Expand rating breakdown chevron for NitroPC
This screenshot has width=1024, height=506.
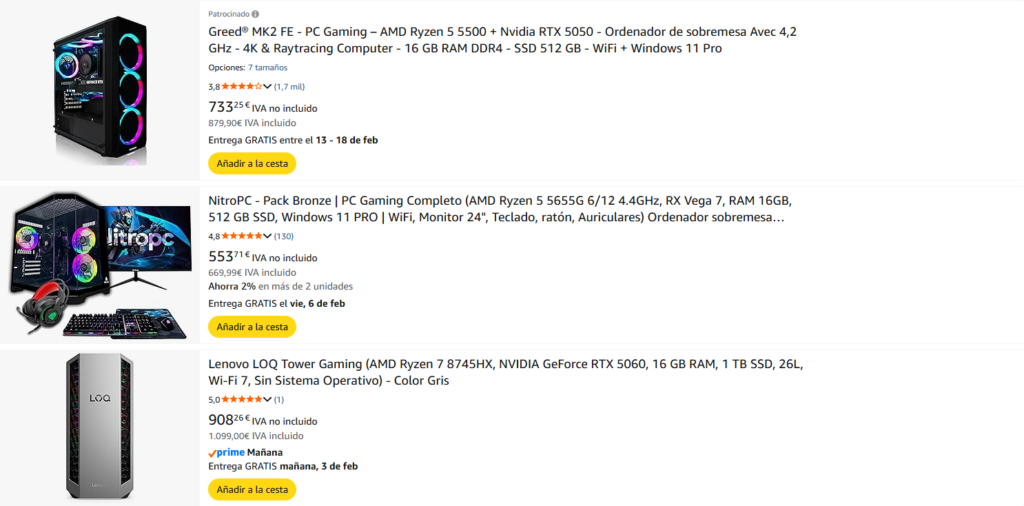click(268, 237)
